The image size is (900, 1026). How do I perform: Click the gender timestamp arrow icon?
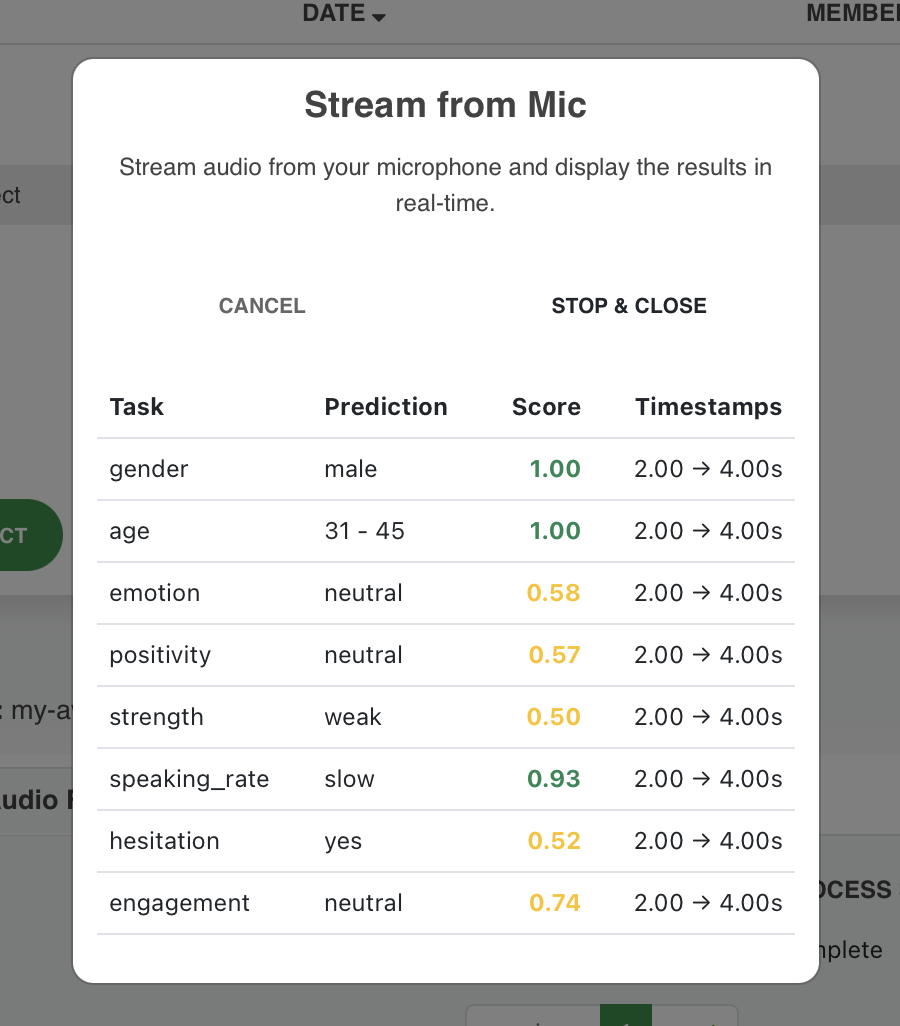click(701, 469)
